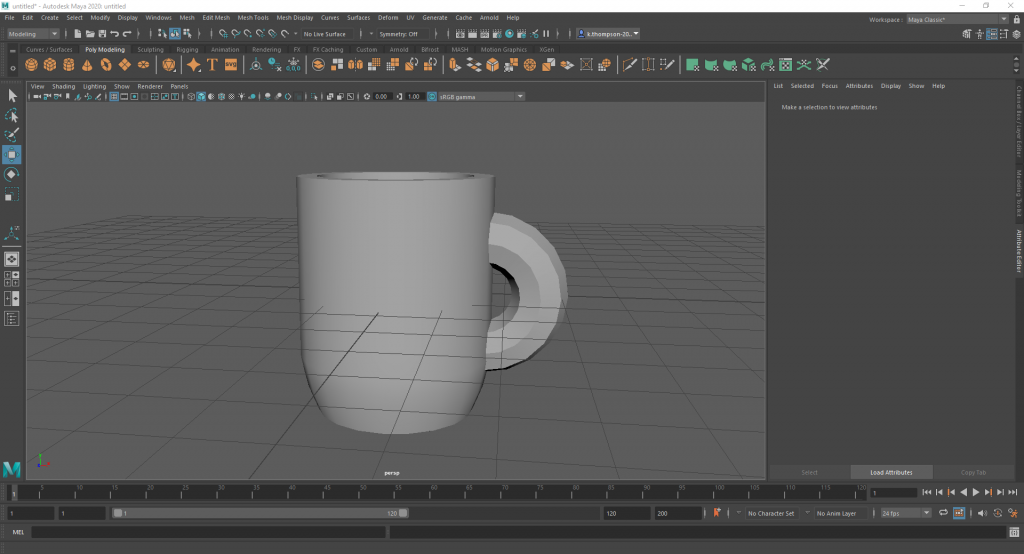The height and width of the screenshot is (554, 1024).
Task: Open the 24 fps frame rate dropdown
Action: (906, 513)
